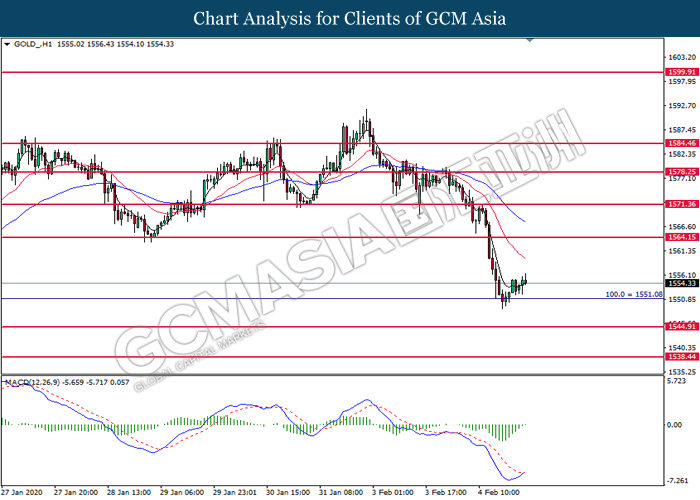The image size is (700, 500).
Task: Click the 1544.91 support level label
Action: [x=682, y=326]
